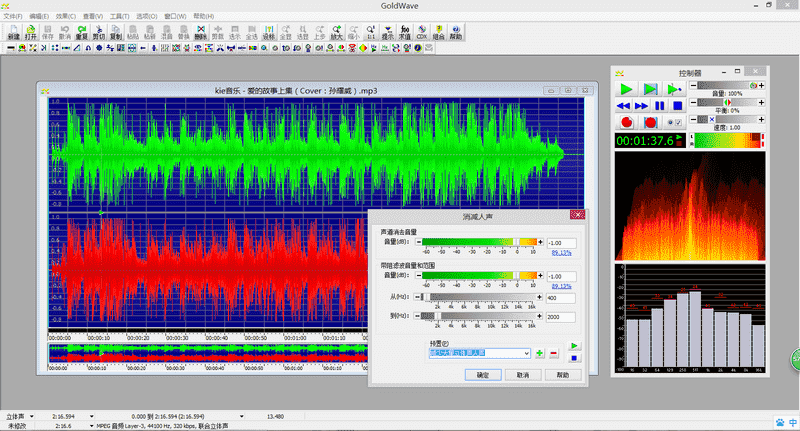Click the 平衡 balance slider in 控制器
Image resolution: width=800 pixels, height=431 pixels.
727,103
